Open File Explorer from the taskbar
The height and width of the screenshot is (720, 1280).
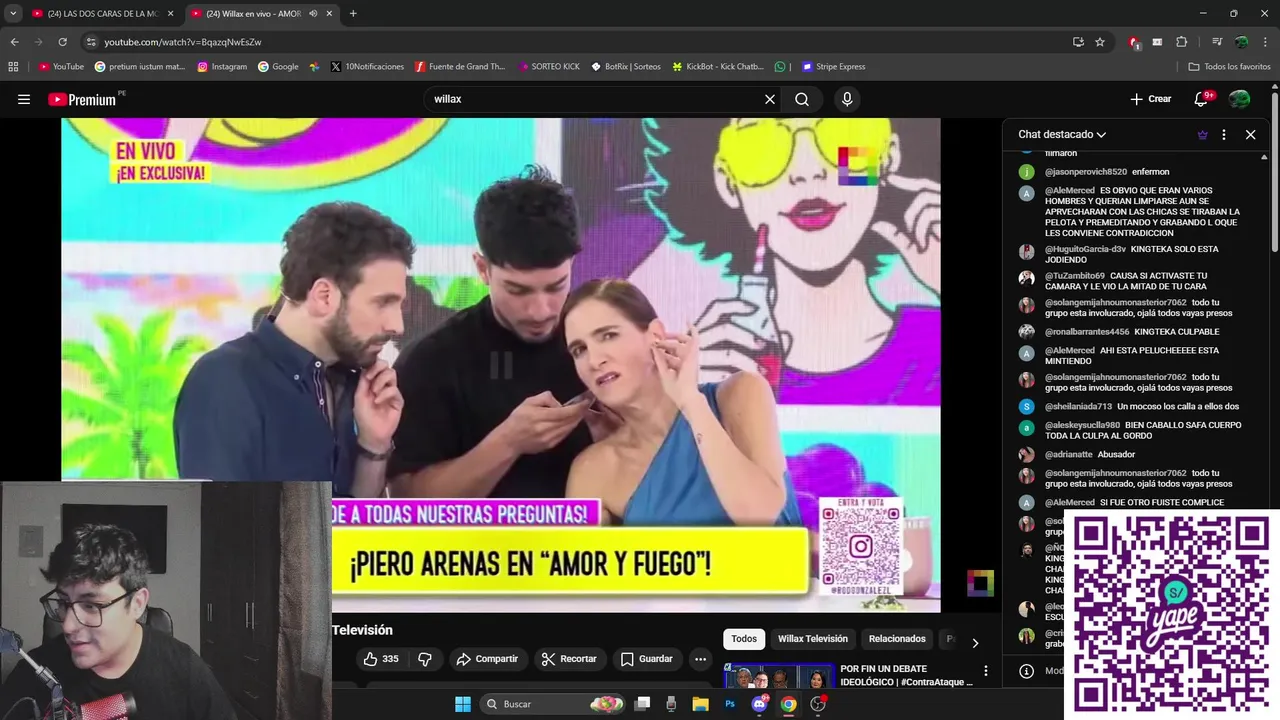point(701,704)
